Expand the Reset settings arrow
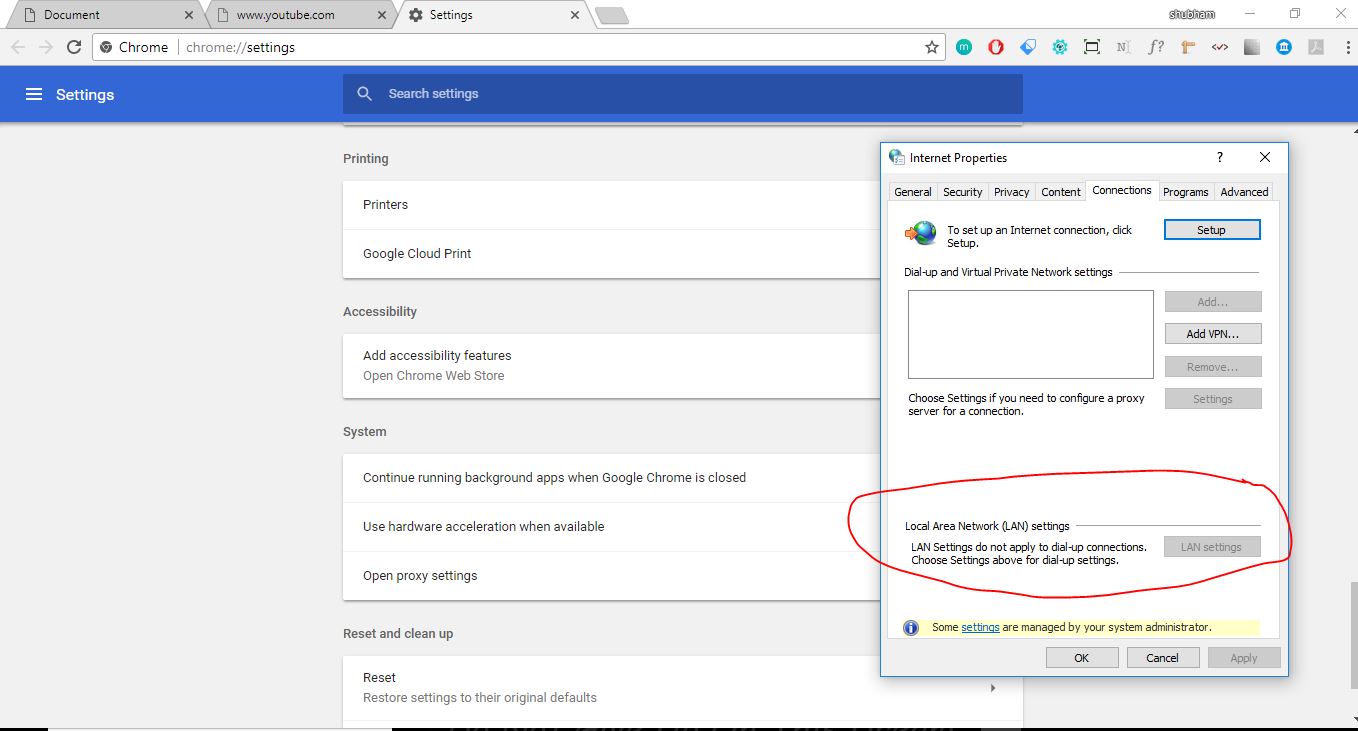1358x731 pixels. click(x=993, y=688)
